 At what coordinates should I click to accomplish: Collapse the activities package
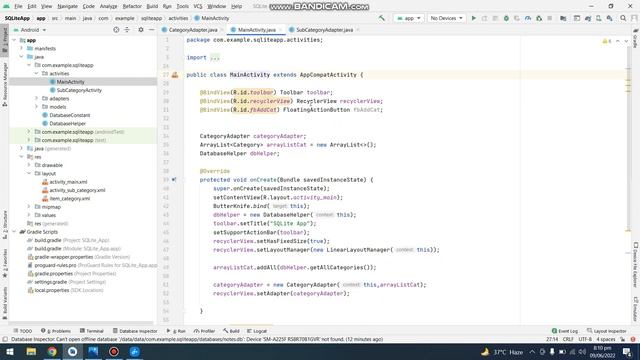[x=36, y=73]
